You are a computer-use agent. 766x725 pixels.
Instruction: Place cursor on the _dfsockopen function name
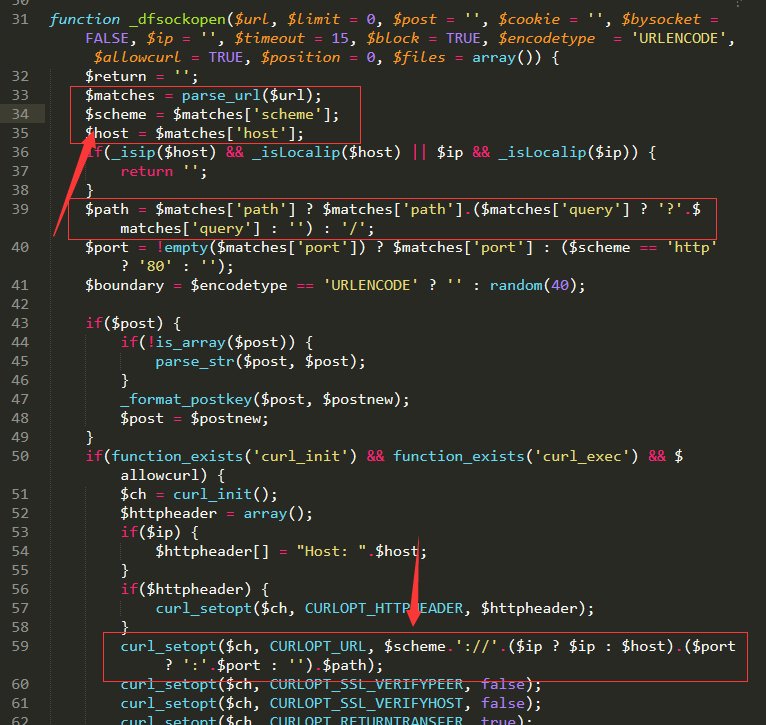177,20
